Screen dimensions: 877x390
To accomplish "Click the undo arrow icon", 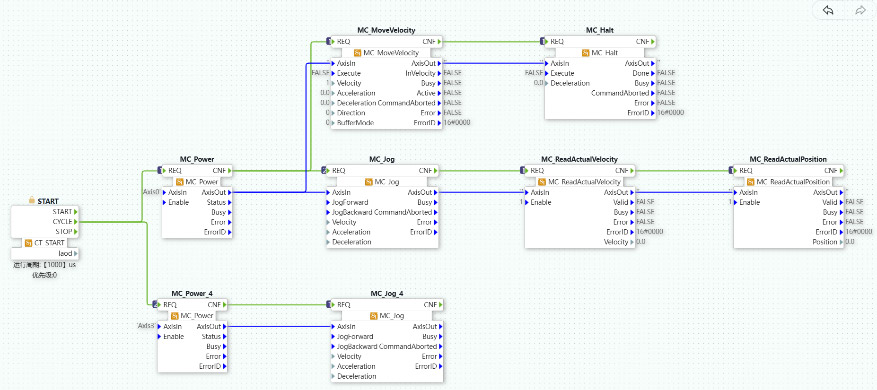I will pos(828,11).
